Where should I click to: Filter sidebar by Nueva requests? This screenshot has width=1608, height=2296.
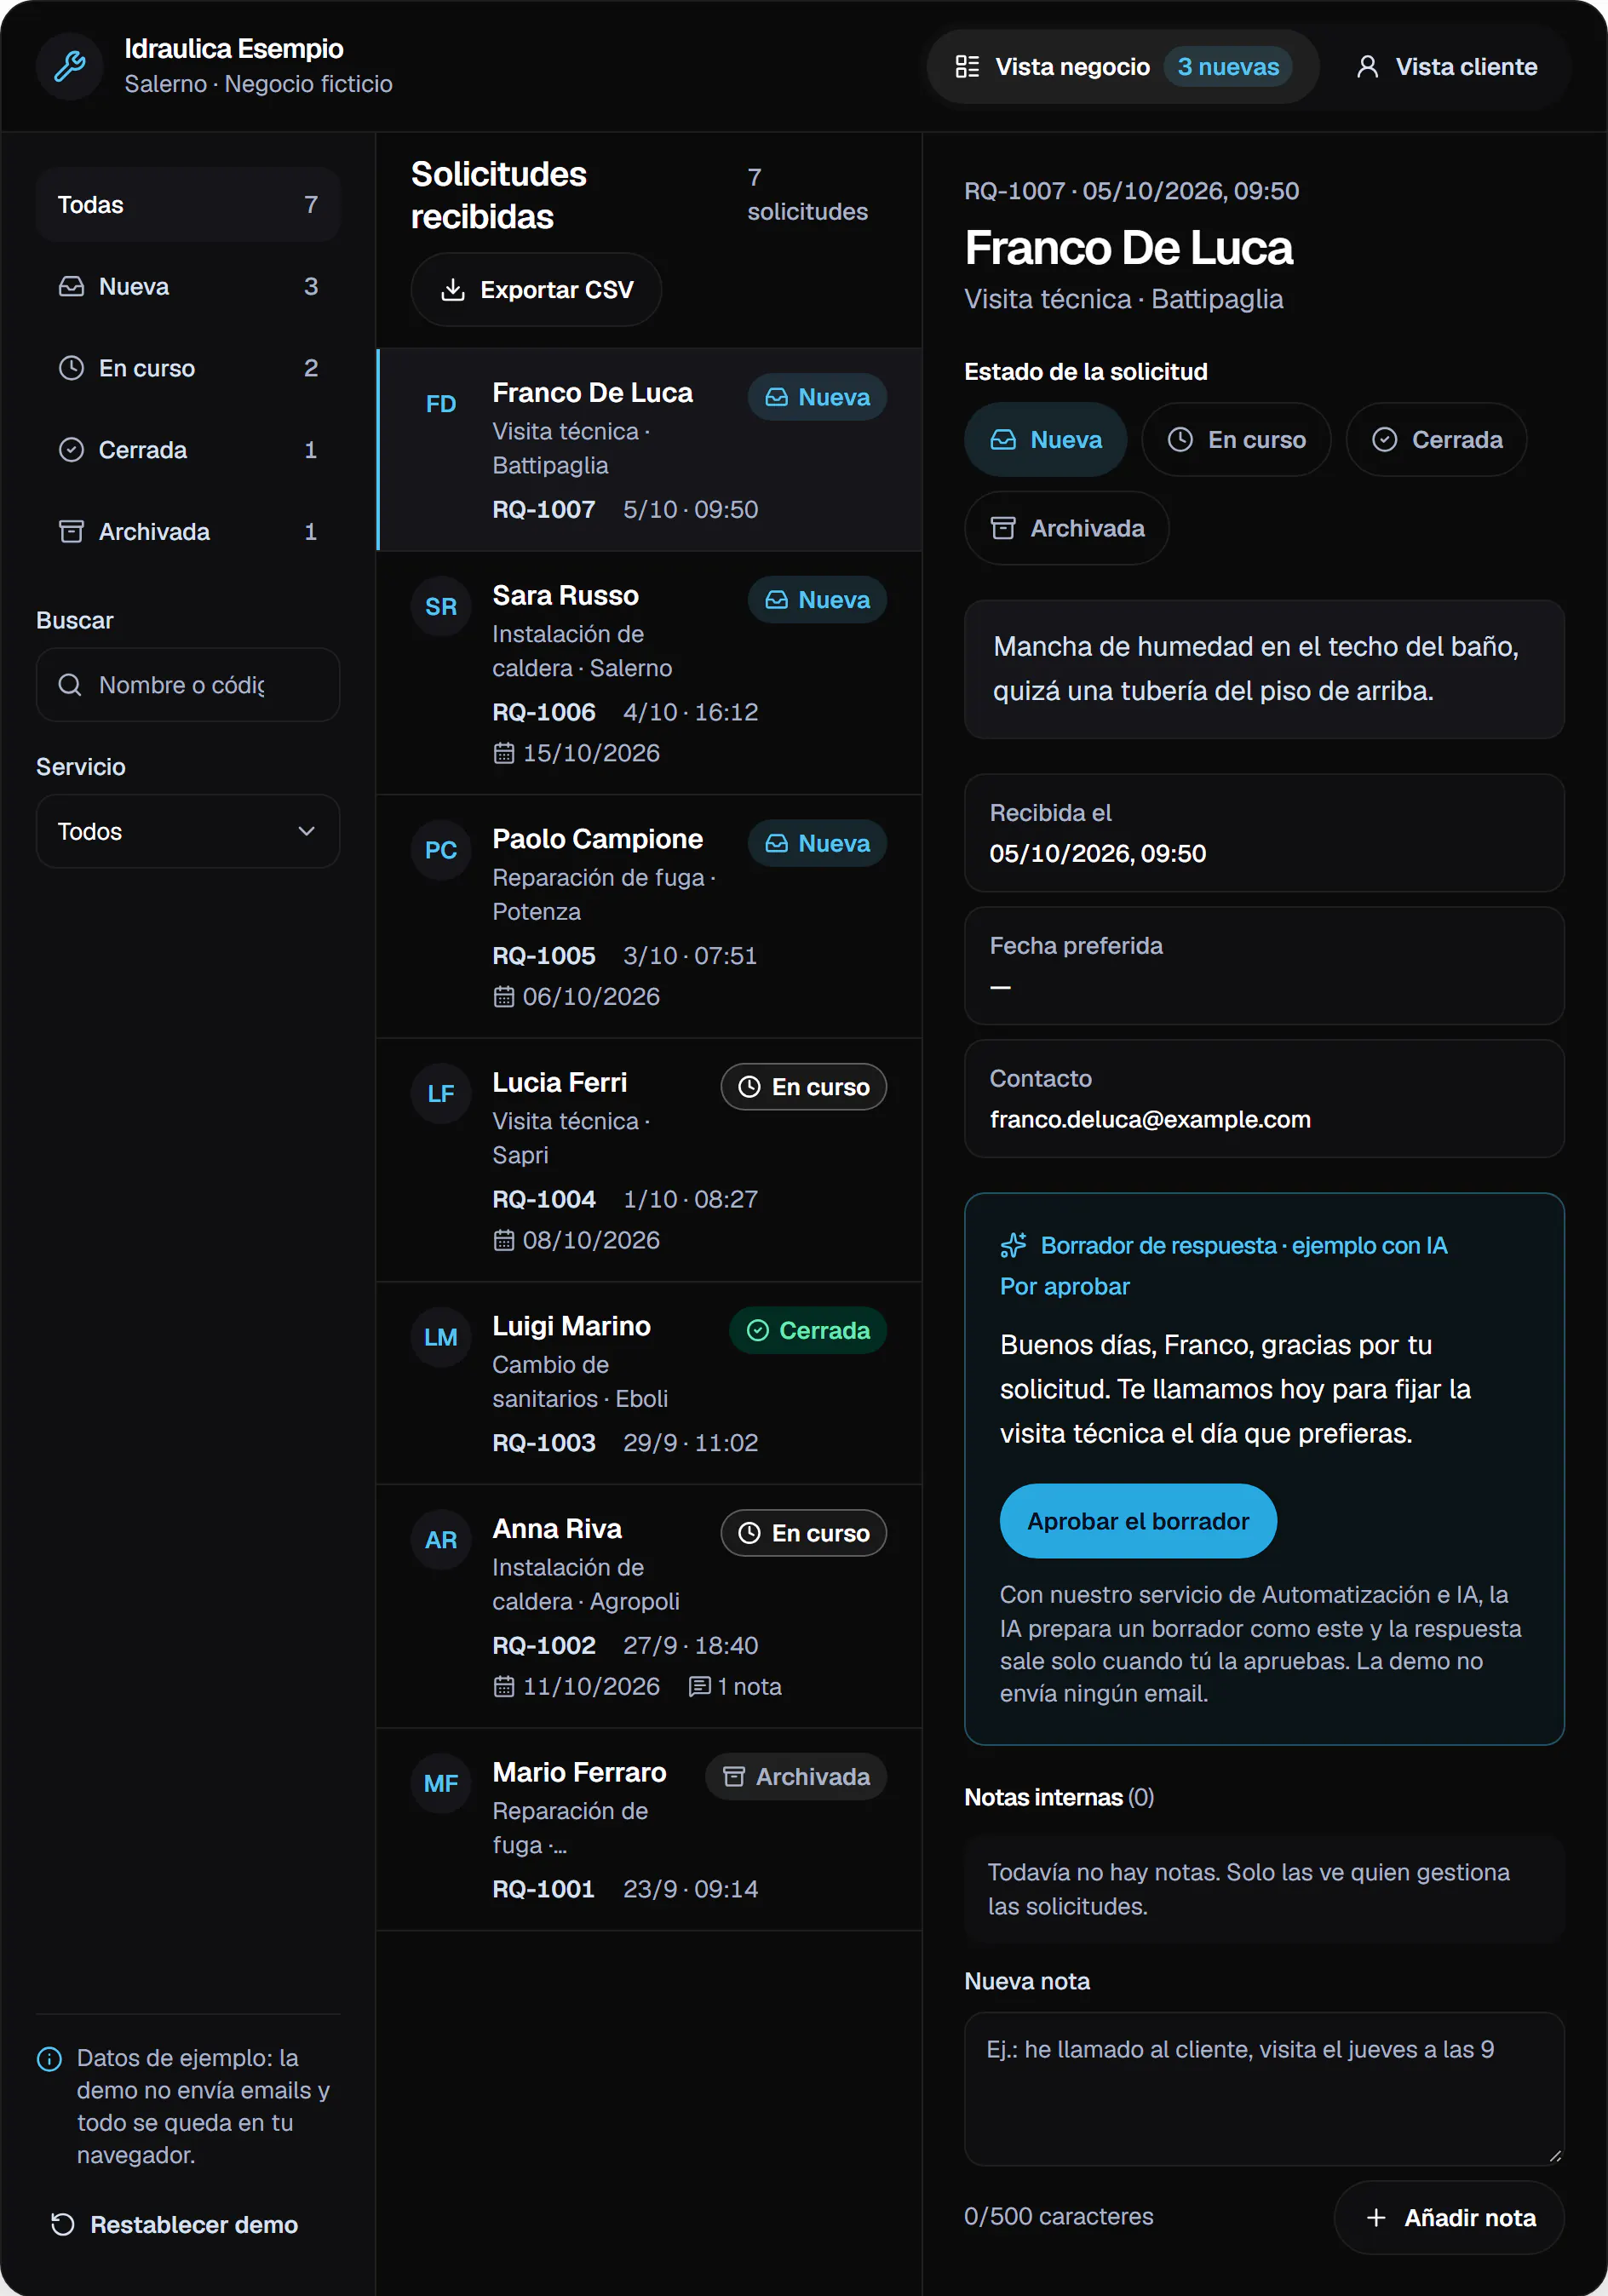[188, 287]
